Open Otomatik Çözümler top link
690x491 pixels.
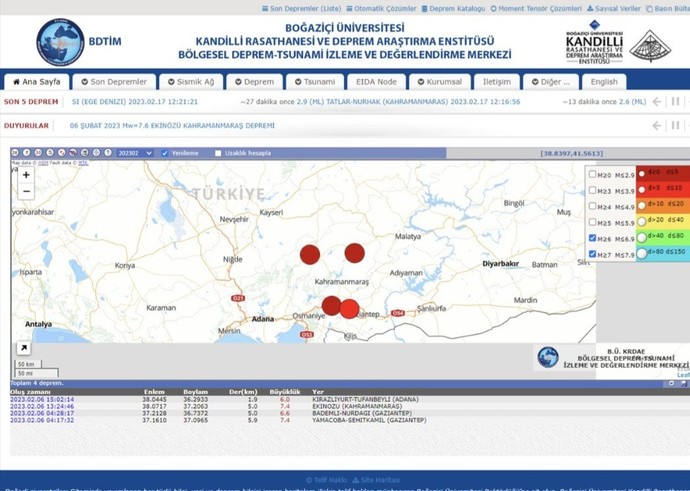point(381,8)
